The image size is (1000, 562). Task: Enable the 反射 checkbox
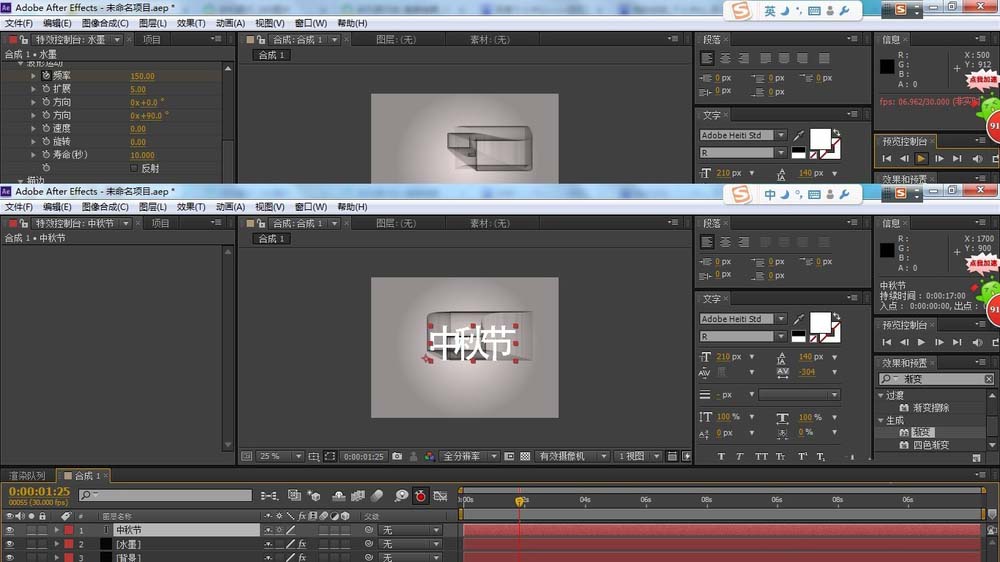[134, 168]
